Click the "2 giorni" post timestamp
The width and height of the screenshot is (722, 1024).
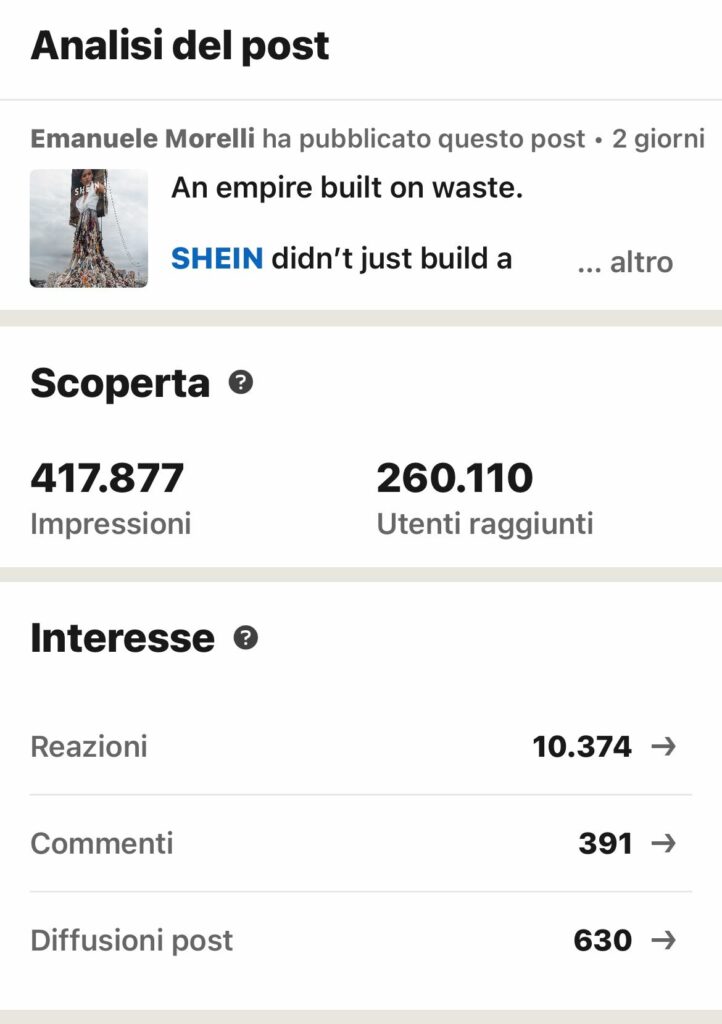[x=659, y=138]
